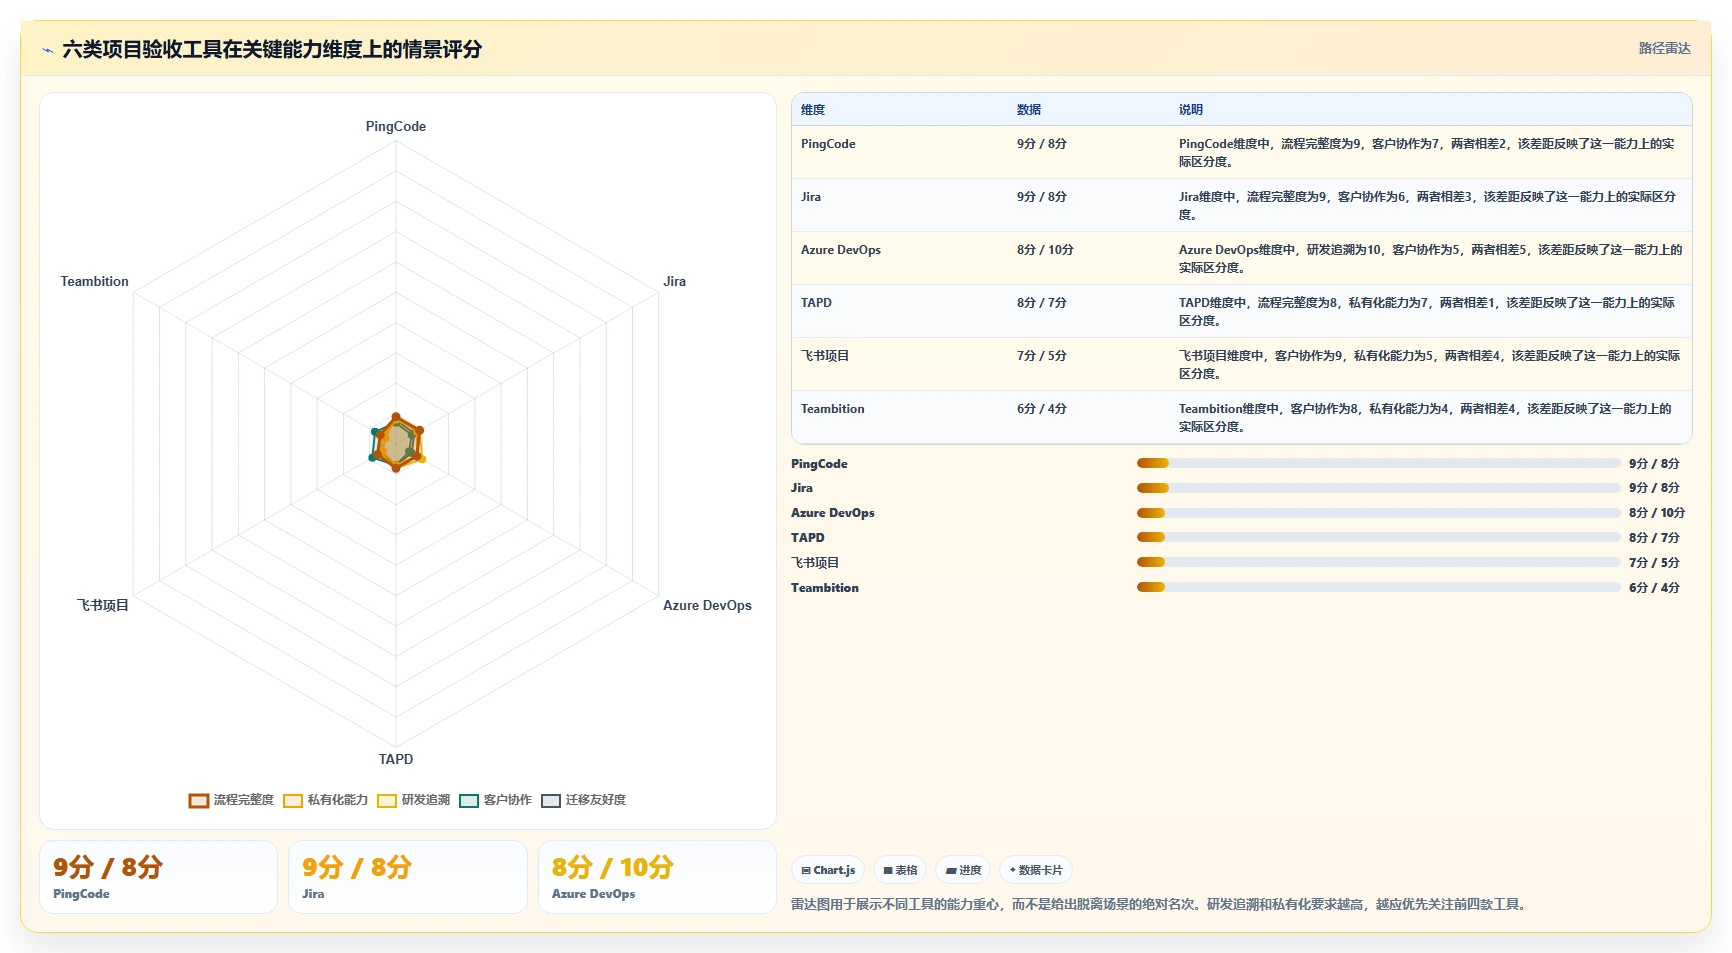The height and width of the screenshot is (953, 1732).
Task: Click the 6分 / 4分 cell in the table
Action: click(x=1042, y=409)
